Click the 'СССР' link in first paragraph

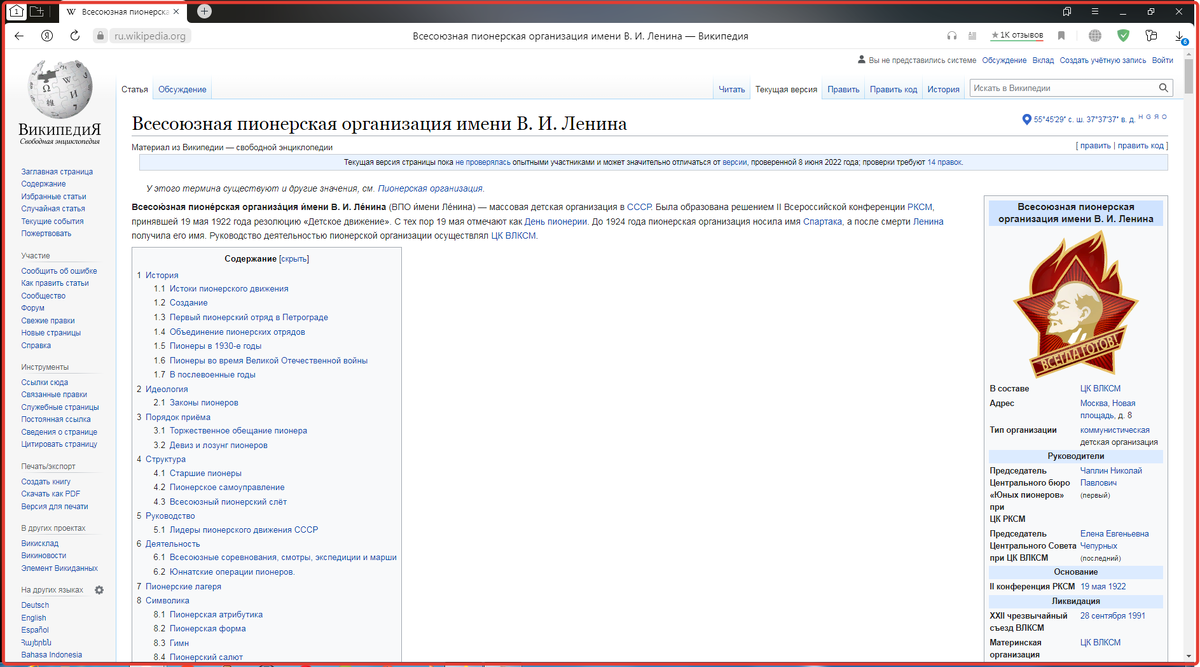(639, 207)
